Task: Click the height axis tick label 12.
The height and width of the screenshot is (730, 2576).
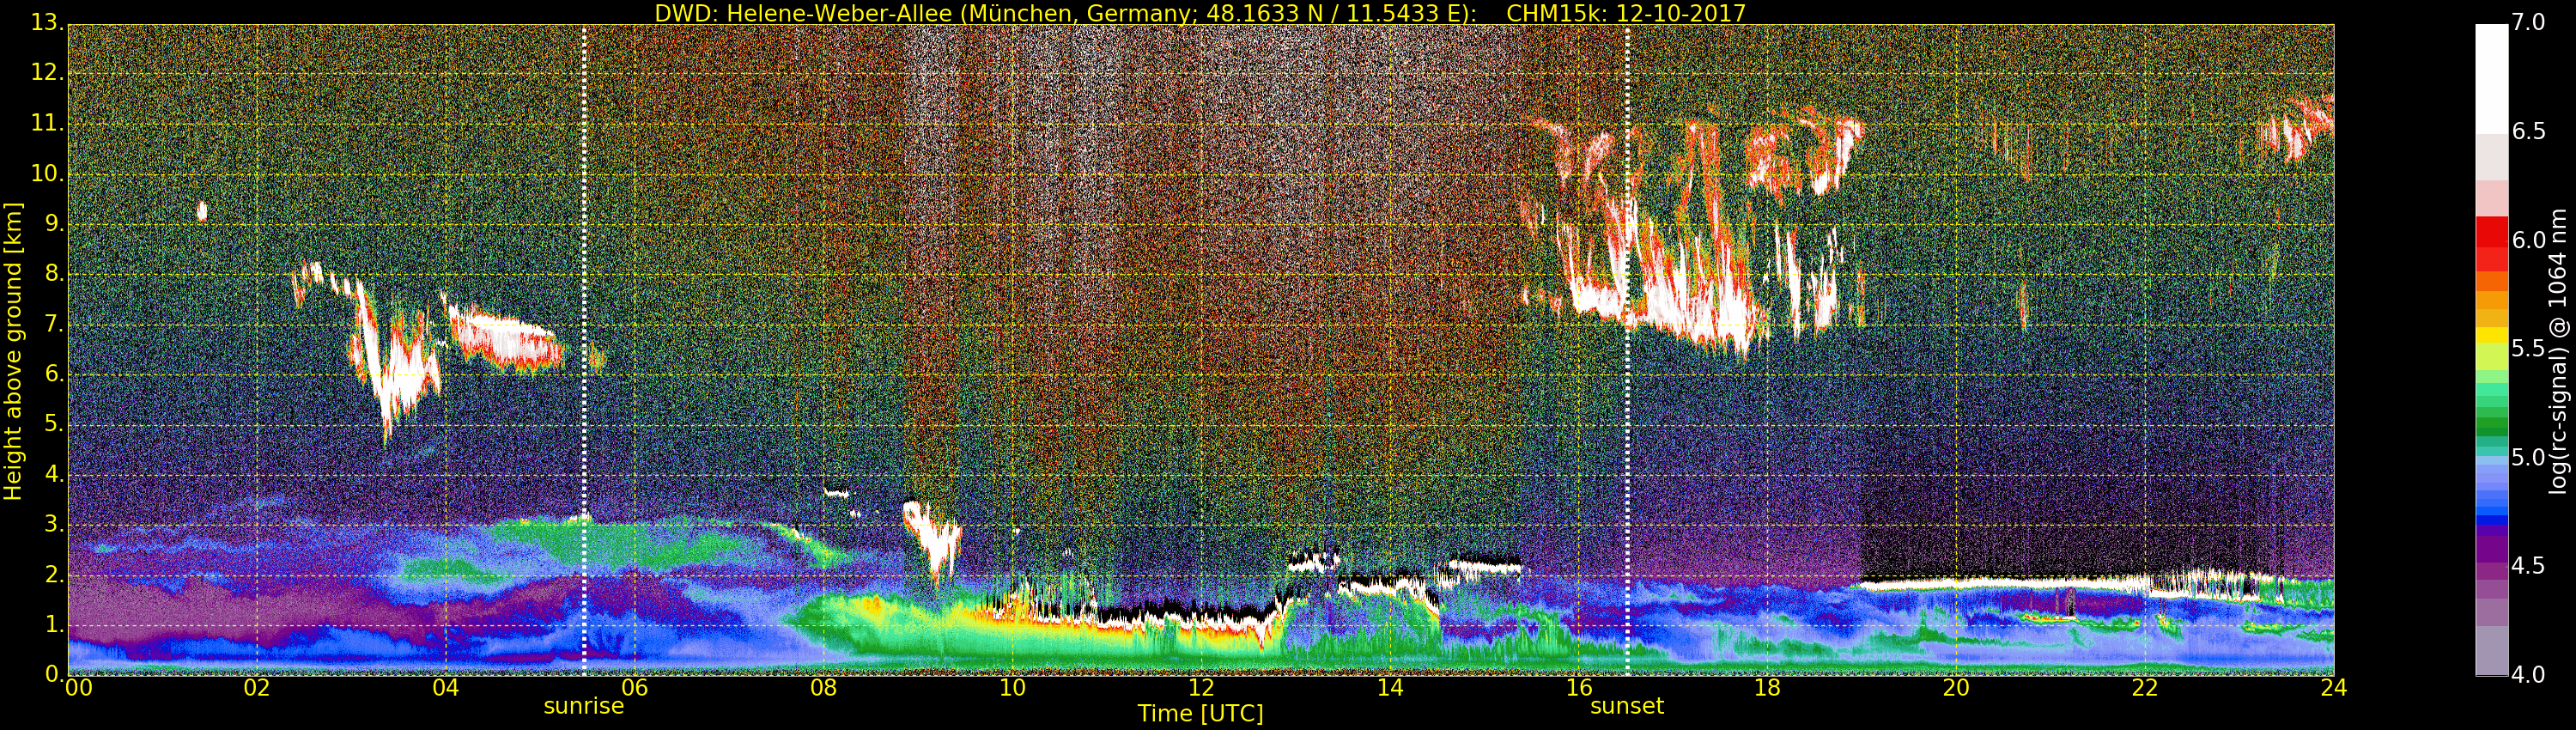Action: (47, 74)
